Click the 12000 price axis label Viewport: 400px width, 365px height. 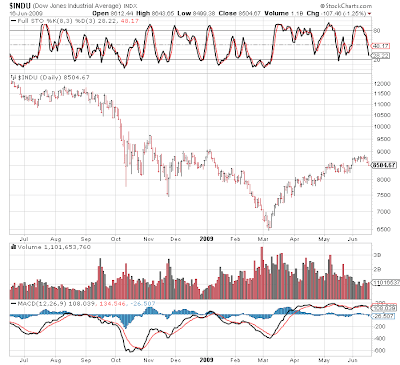coord(382,84)
